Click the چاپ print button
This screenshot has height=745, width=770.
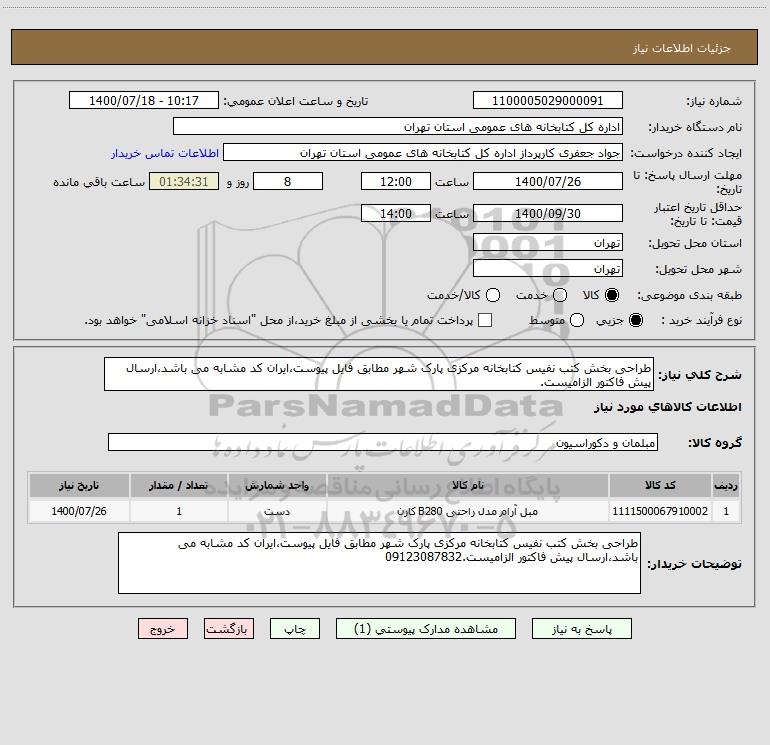(x=295, y=629)
